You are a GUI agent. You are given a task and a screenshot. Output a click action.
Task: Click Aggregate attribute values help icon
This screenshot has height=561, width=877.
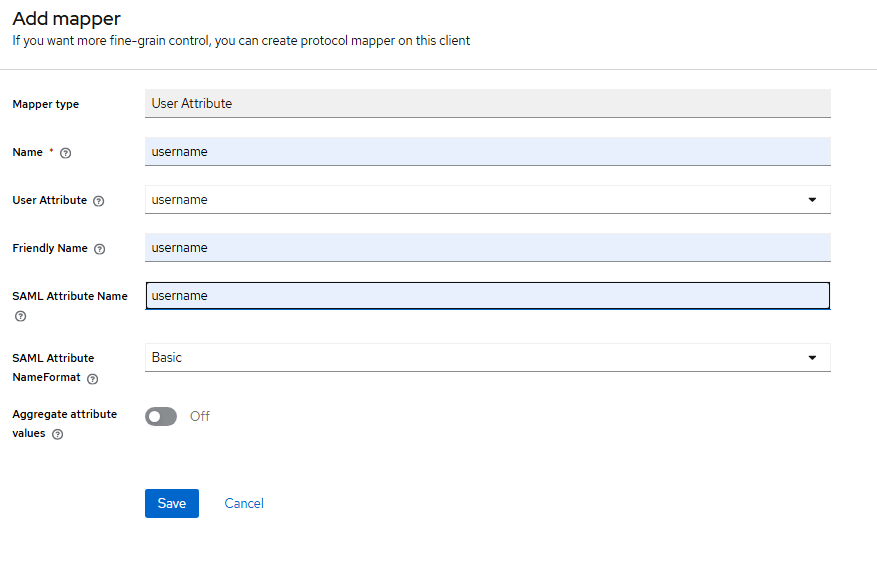point(57,434)
